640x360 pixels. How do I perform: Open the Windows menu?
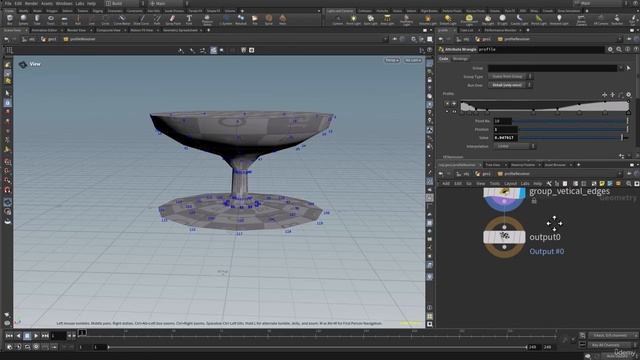(x=64, y=3)
